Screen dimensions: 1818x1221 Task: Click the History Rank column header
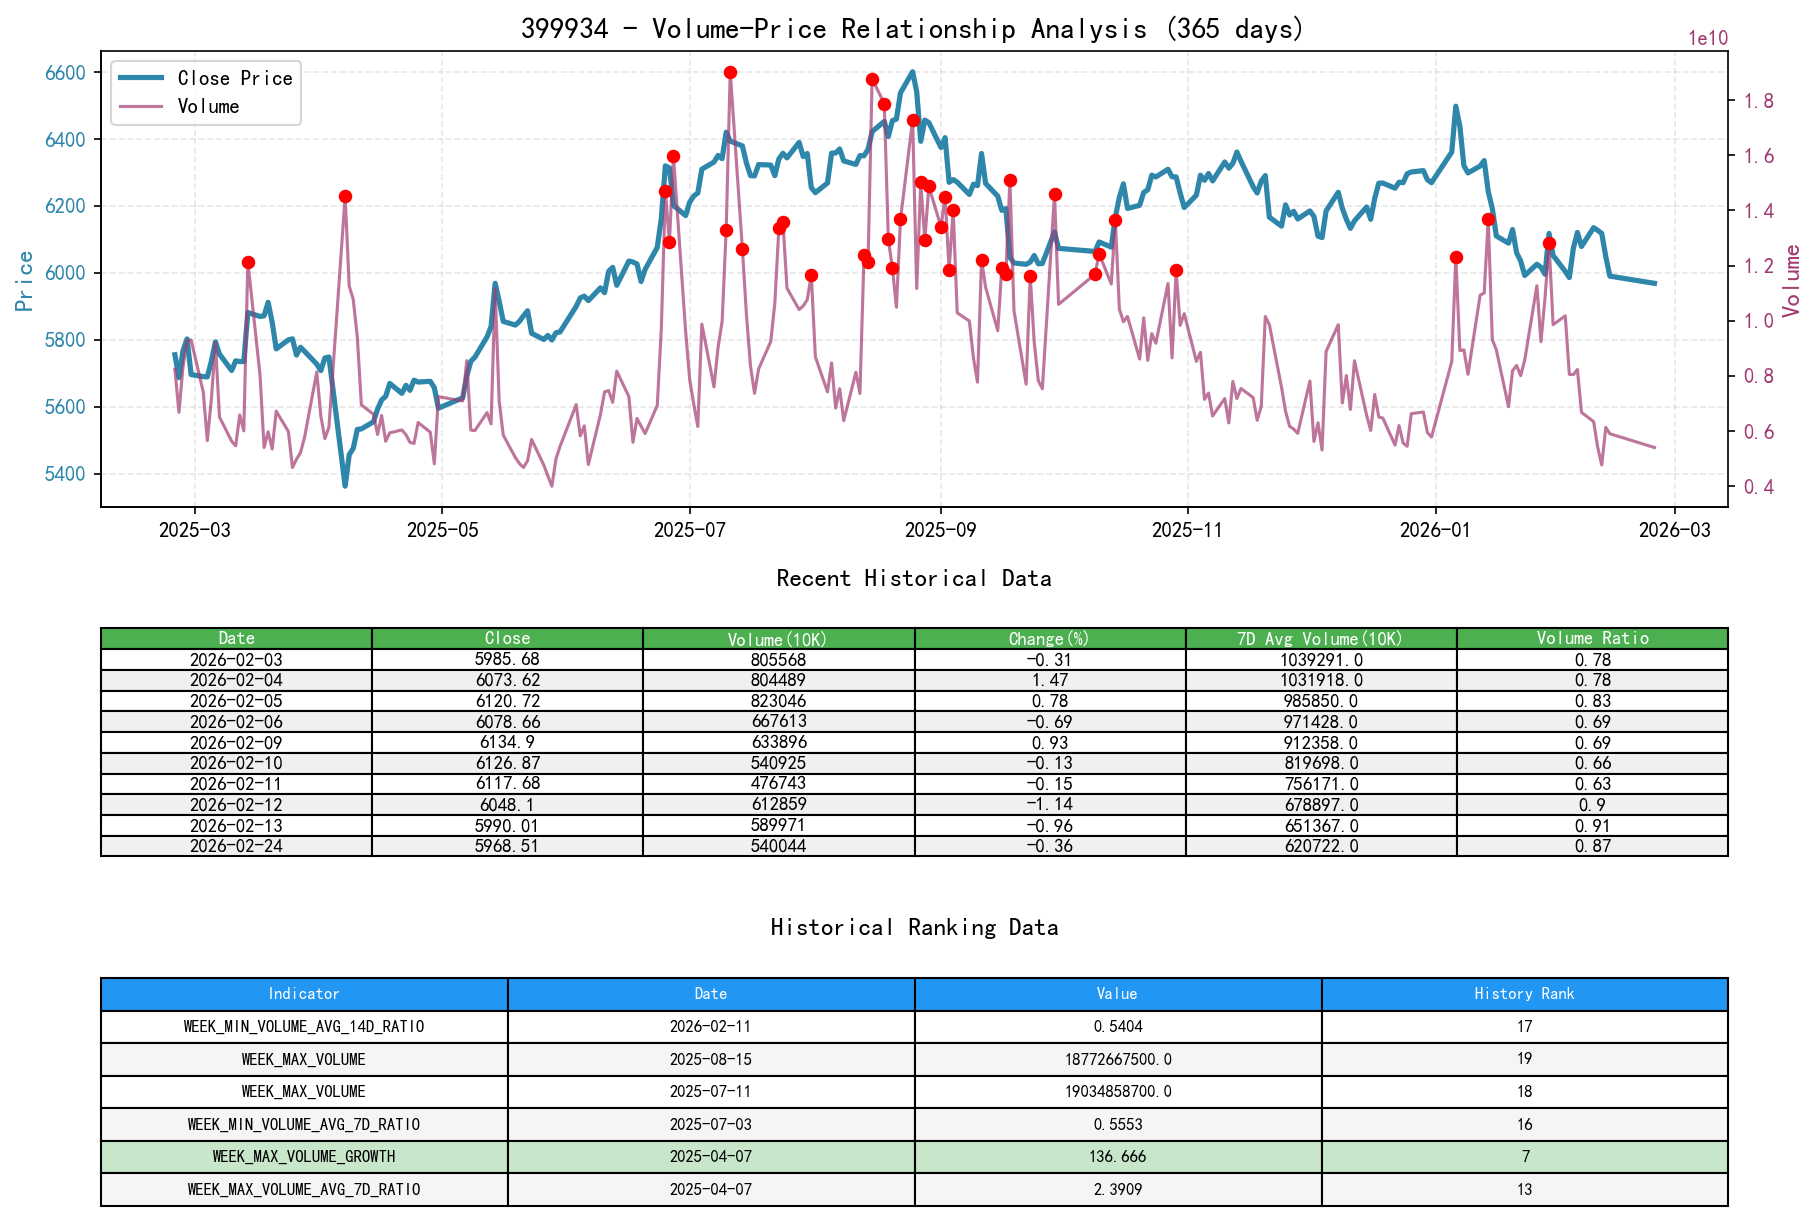[x=1524, y=994]
